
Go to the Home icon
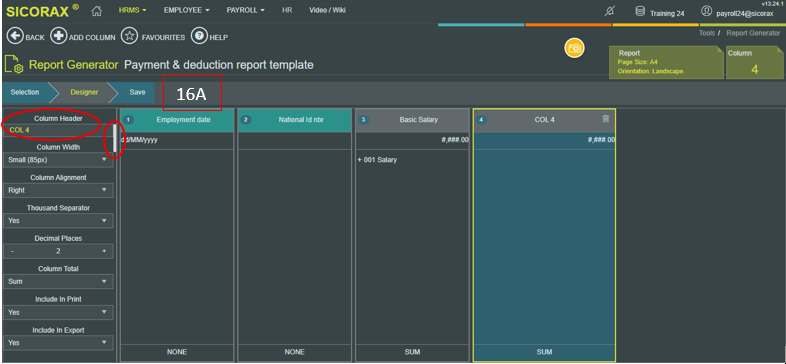tap(97, 11)
